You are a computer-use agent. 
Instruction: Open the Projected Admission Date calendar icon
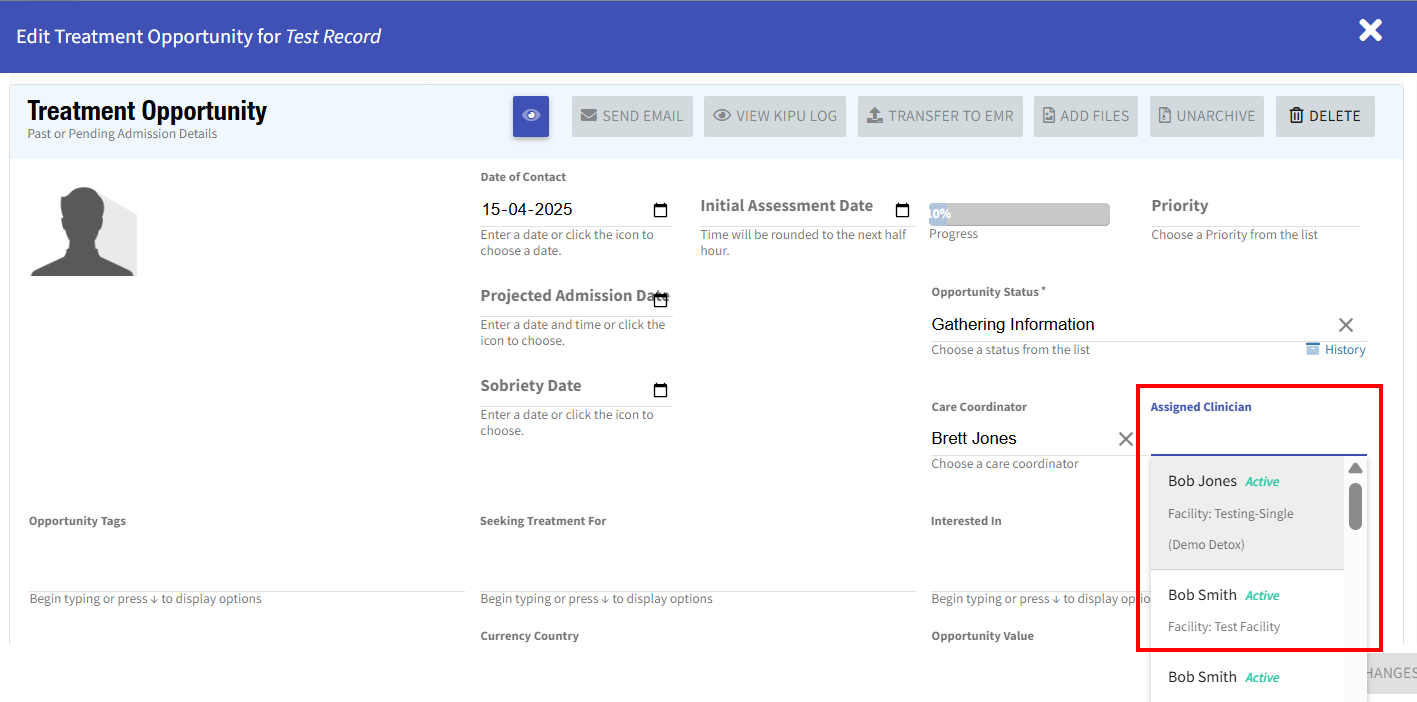pyautogui.click(x=660, y=300)
